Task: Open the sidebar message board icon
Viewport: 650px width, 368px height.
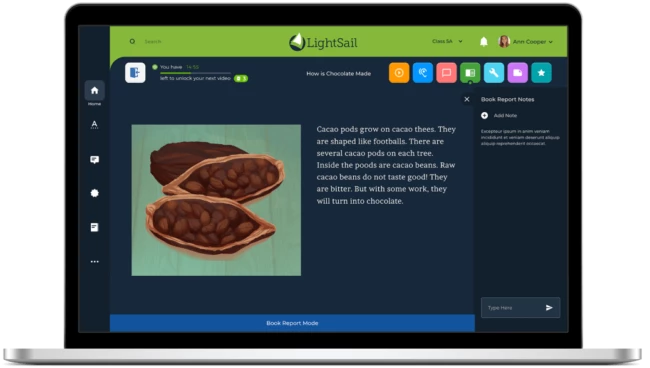Action: pos(95,160)
